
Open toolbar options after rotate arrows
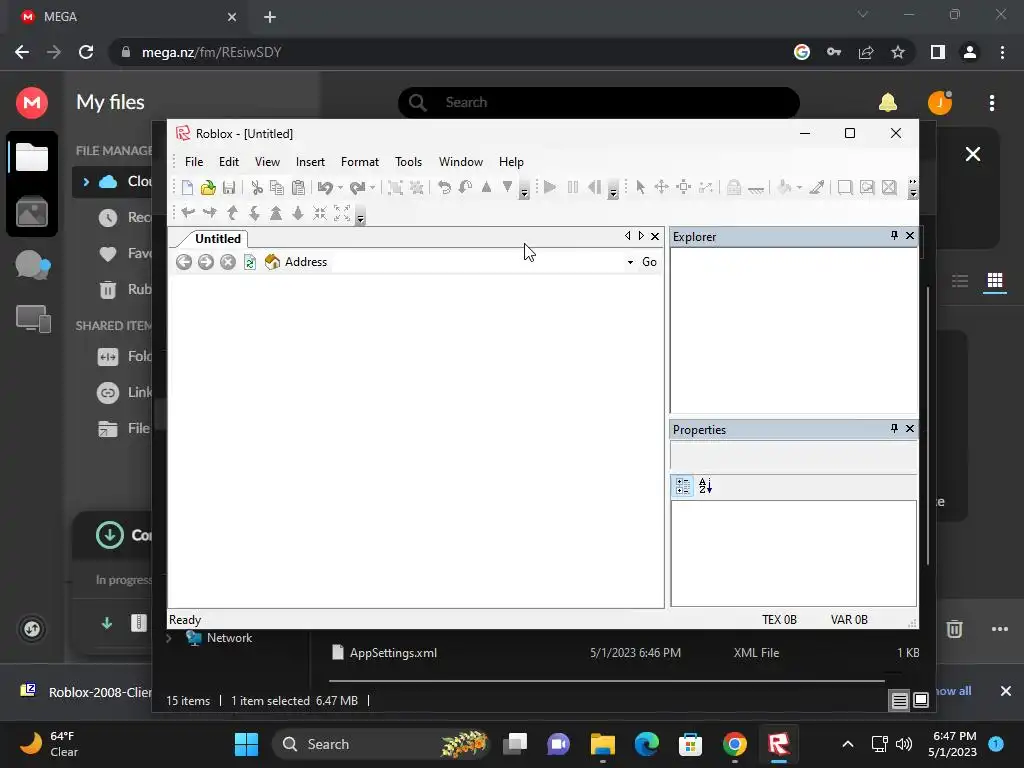(524, 189)
